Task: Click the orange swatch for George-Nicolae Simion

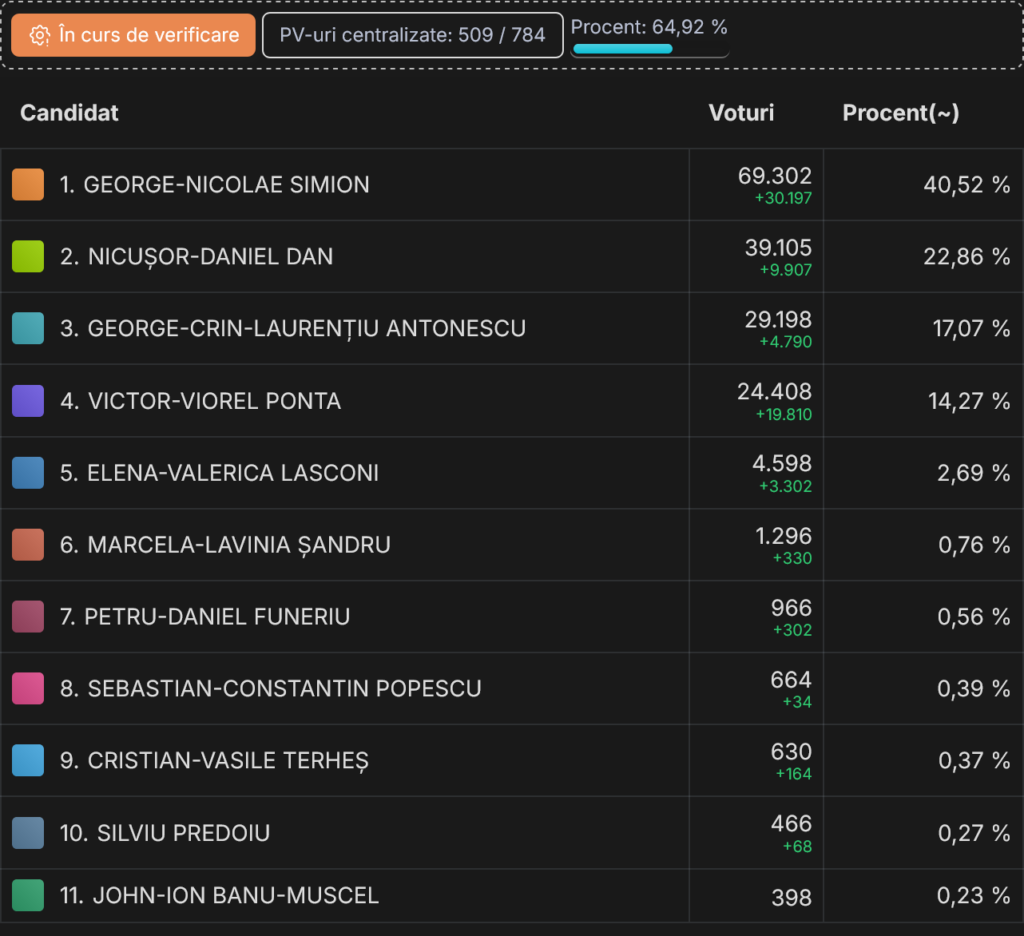Action: [x=28, y=184]
